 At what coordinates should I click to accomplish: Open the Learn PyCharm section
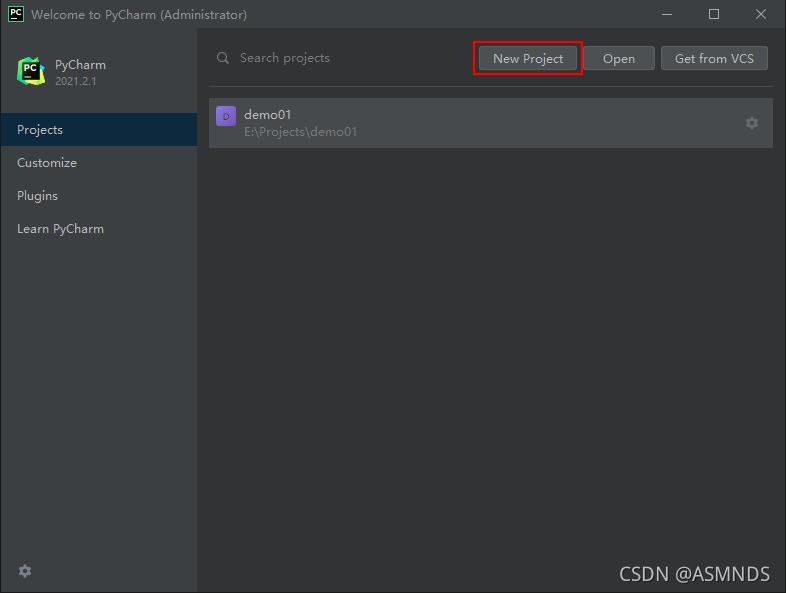click(x=99, y=229)
